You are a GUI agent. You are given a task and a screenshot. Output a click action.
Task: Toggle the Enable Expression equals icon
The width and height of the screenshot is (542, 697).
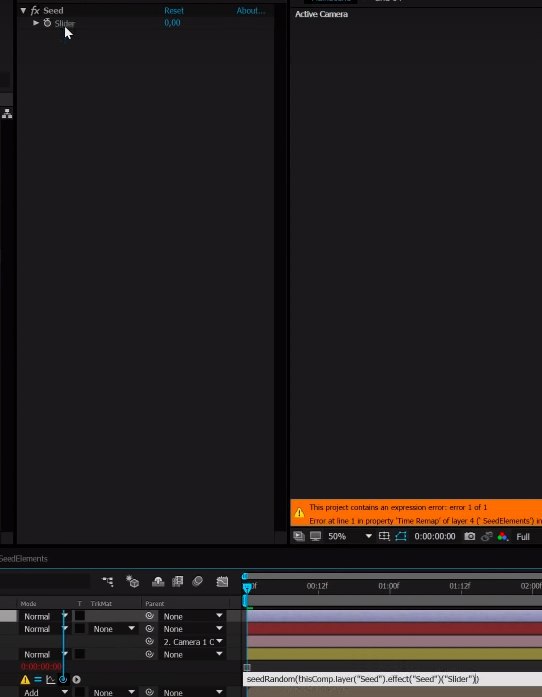(x=38, y=679)
